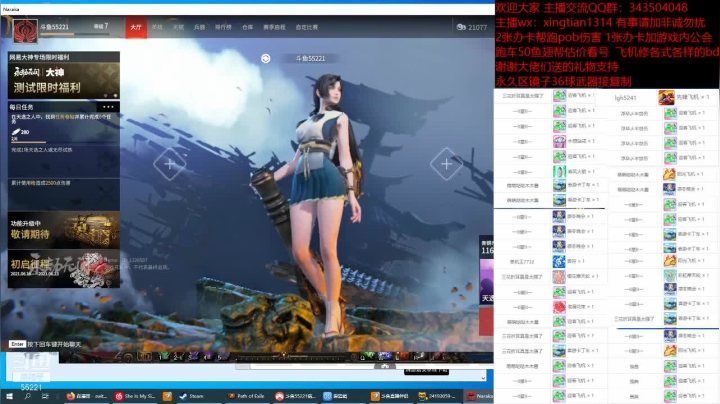Open the 敬请期待 coming soon banner
Image resolution: width=720 pixels, height=404 pixels.
(x=64, y=230)
